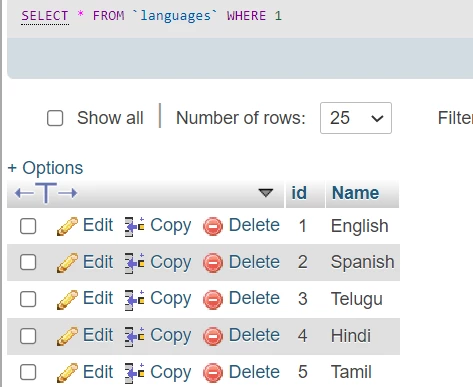Click the Spanish name cell
Image resolution: width=473 pixels, height=387 pixels.
[x=363, y=262]
